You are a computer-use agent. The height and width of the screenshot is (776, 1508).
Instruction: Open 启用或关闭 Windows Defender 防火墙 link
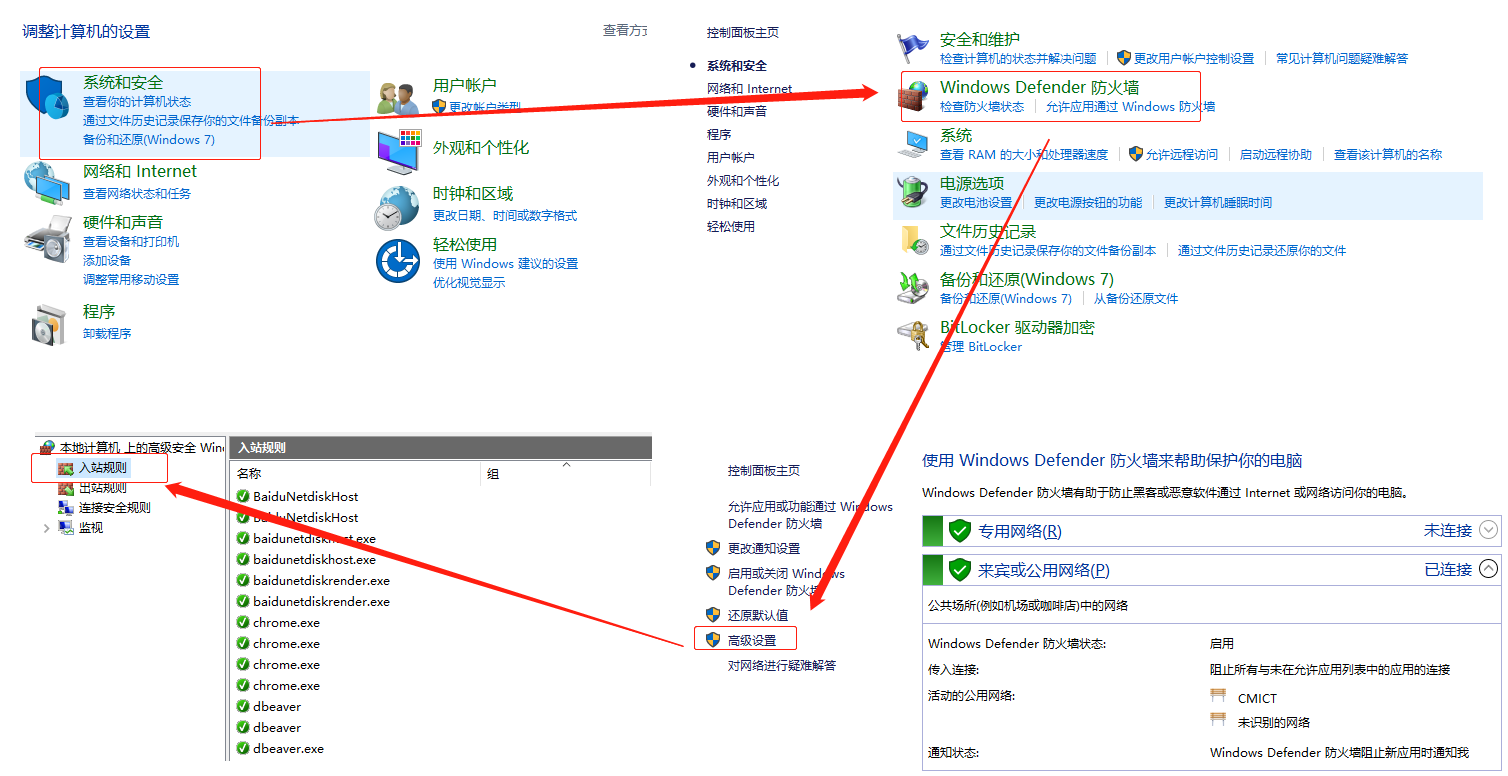pos(786,582)
